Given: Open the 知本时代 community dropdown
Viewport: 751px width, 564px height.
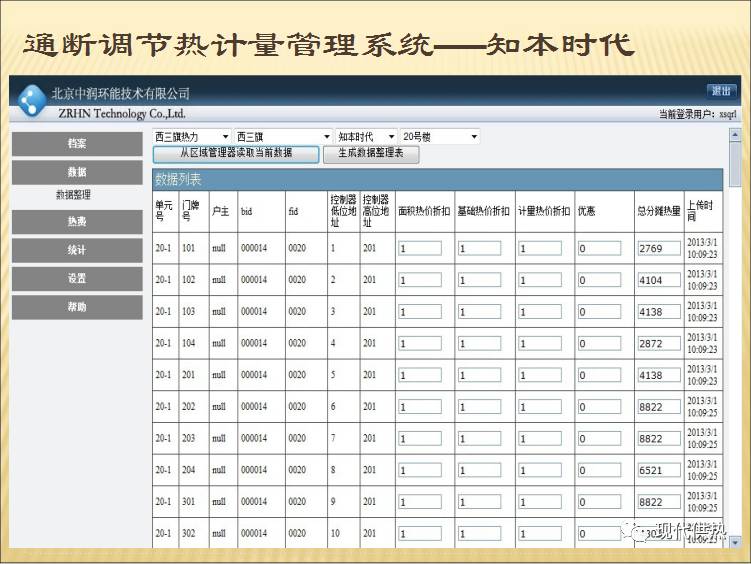Looking at the screenshot, I should point(366,137).
